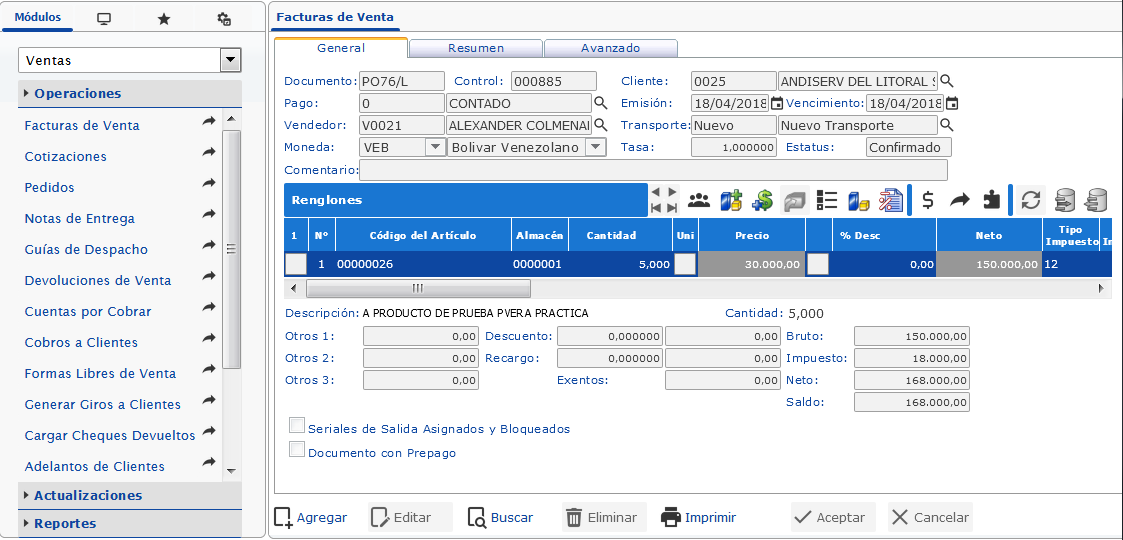Switch to the Resumen tab
1123x540 pixels.
(x=476, y=48)
